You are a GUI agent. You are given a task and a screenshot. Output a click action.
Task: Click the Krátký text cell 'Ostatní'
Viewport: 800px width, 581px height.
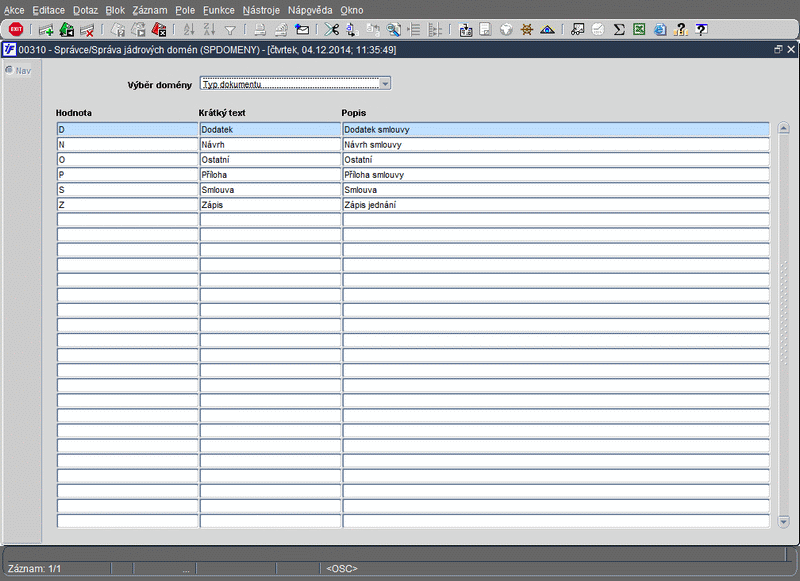(270, 160)
